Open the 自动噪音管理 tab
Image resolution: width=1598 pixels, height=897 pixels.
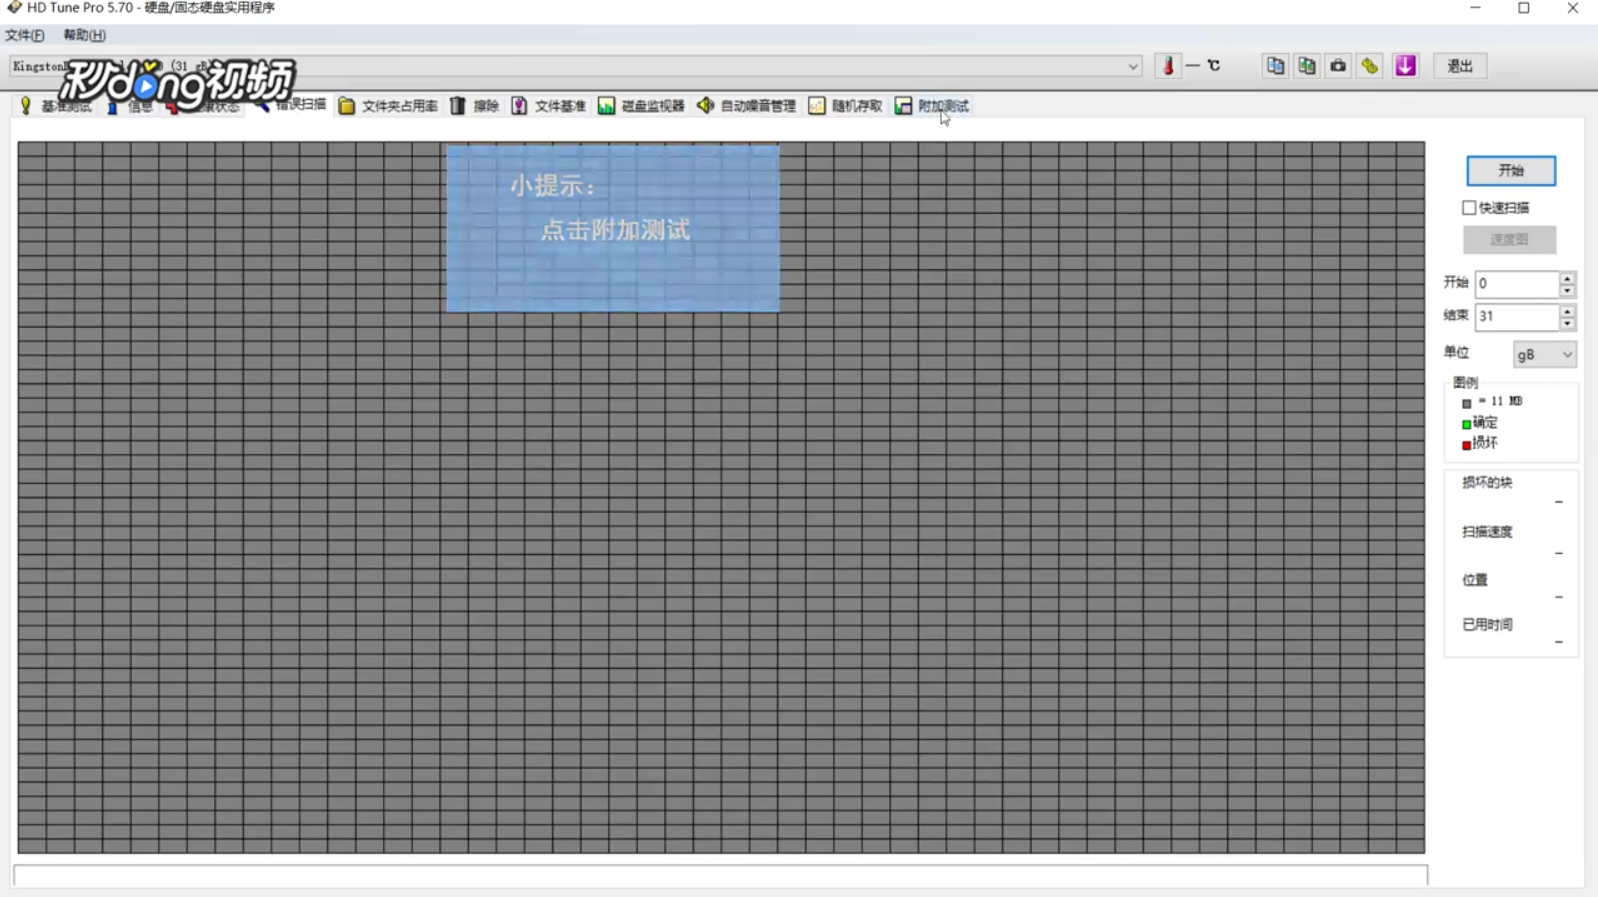pyautogui.click(x=746, y=106)
